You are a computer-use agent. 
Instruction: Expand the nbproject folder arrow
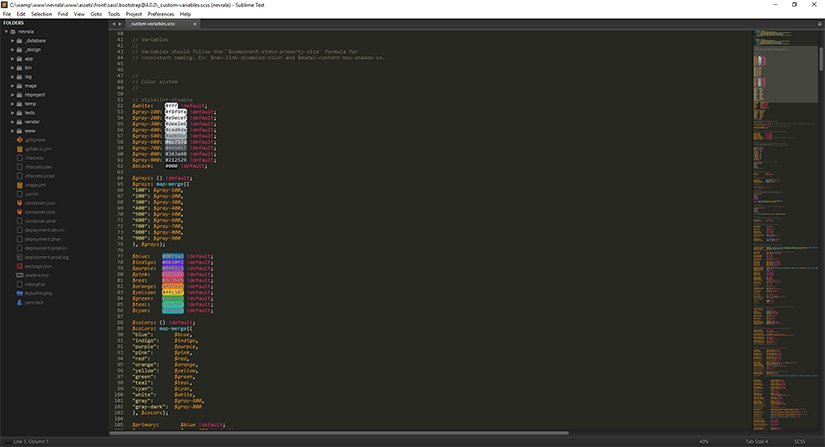click(13, 95)
